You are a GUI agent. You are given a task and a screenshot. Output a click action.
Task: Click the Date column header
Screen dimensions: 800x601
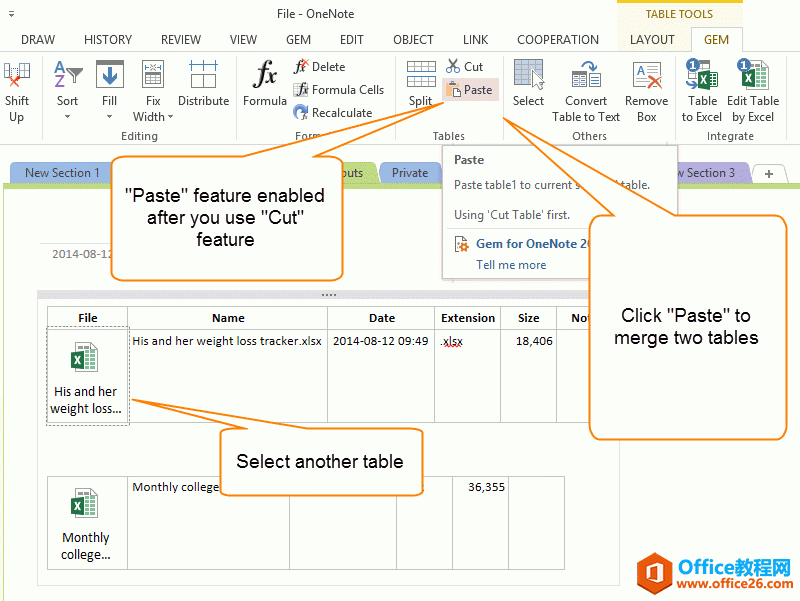tap(381, 318)
